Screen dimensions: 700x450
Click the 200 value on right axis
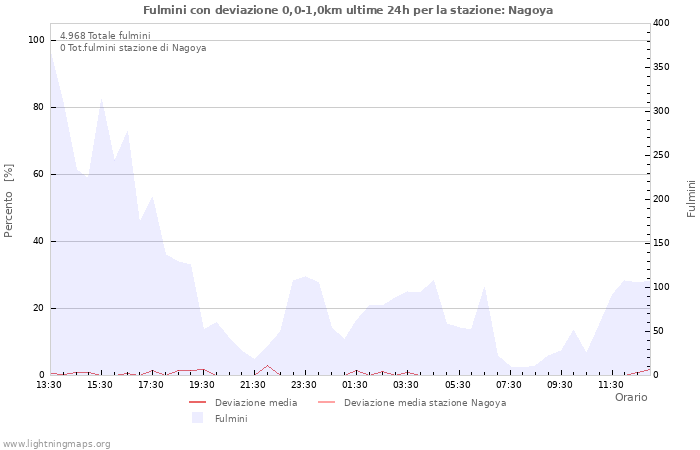pyautogui.click(x=661, y=199)
